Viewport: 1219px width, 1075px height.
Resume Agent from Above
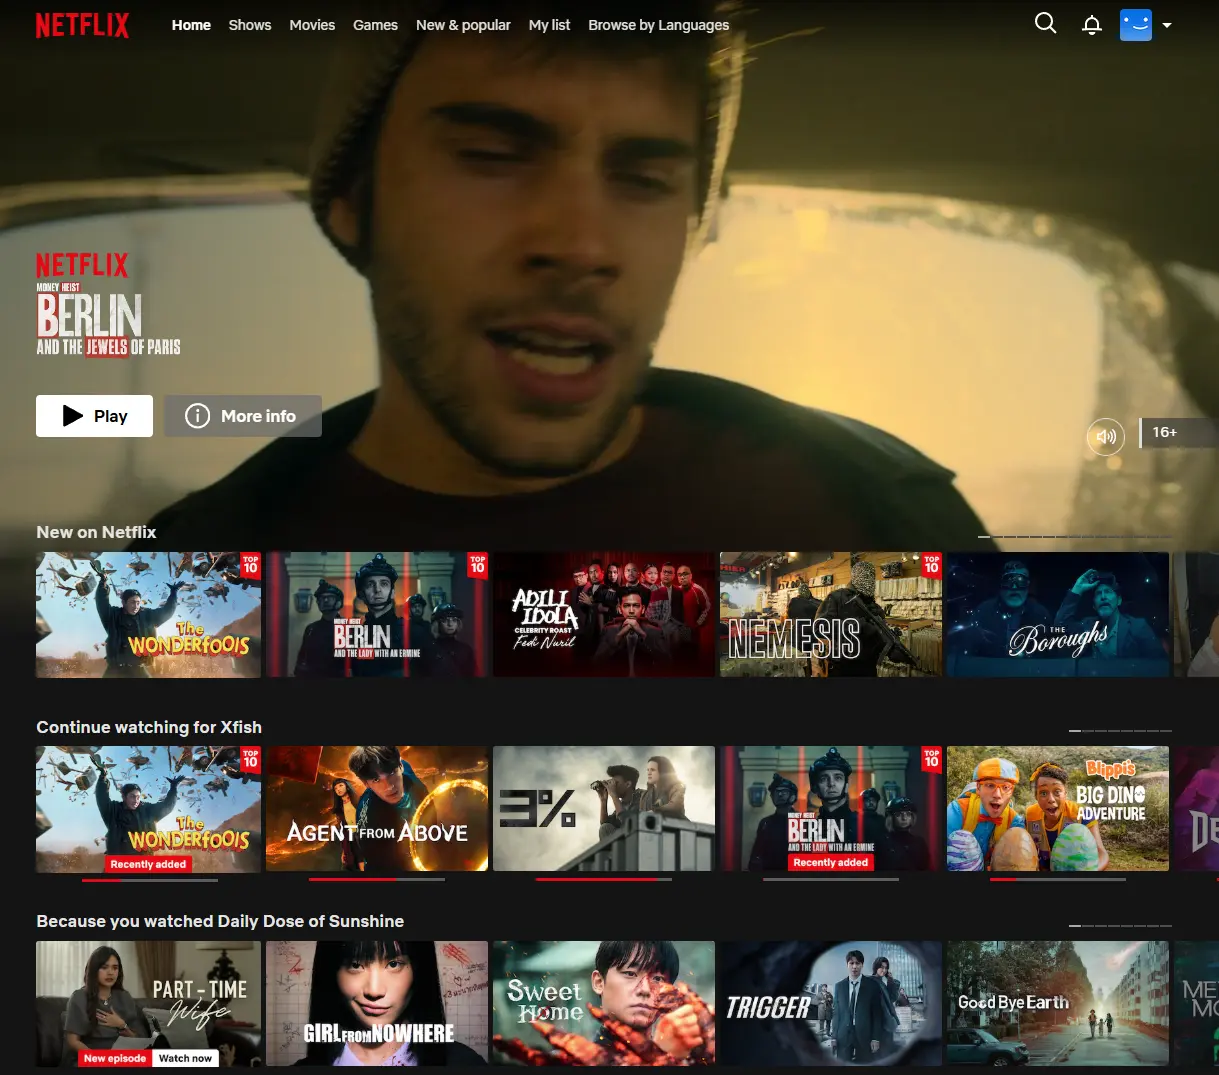(377, 809)
